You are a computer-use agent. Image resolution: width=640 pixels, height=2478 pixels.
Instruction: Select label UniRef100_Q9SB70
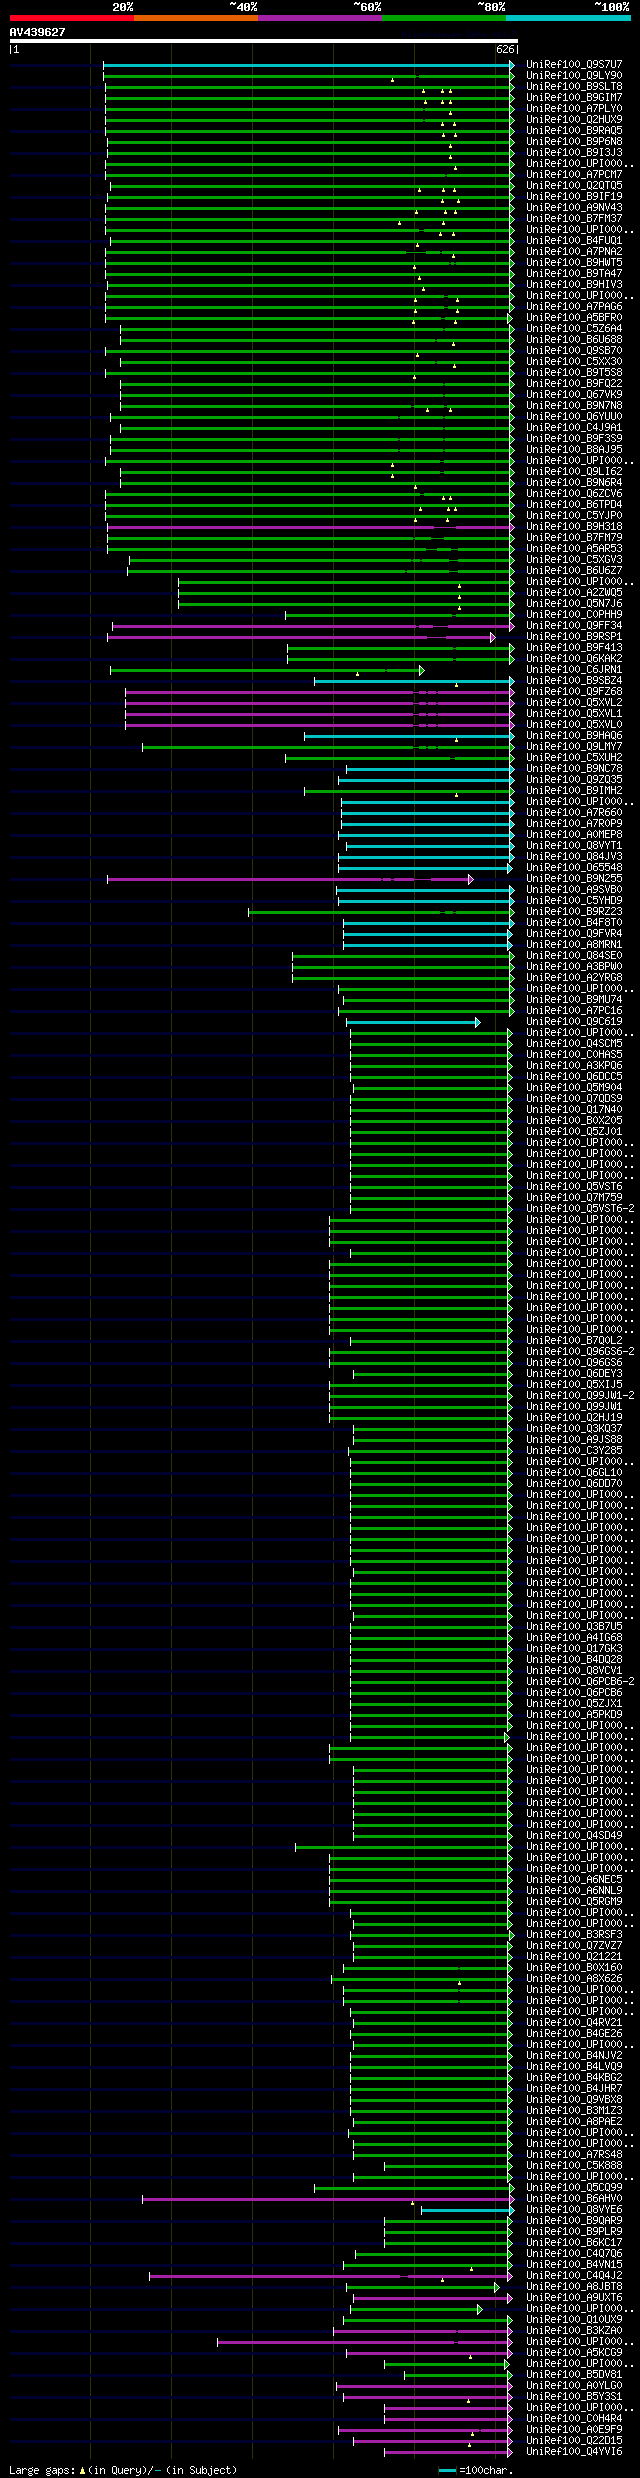[574, 351]
